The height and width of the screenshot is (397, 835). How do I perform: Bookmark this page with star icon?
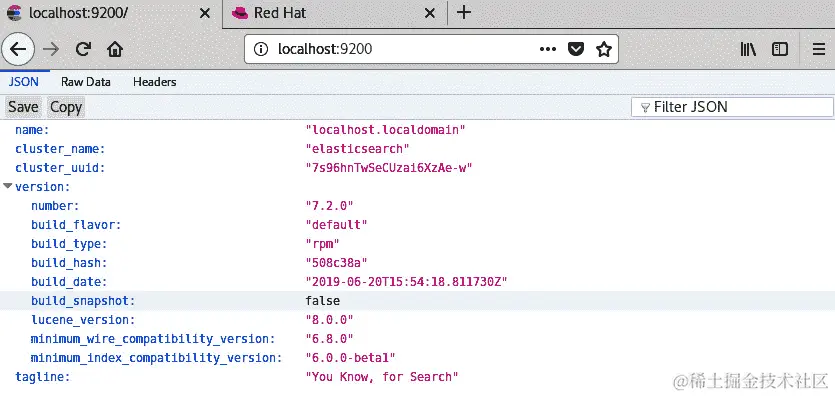point(603,49)
